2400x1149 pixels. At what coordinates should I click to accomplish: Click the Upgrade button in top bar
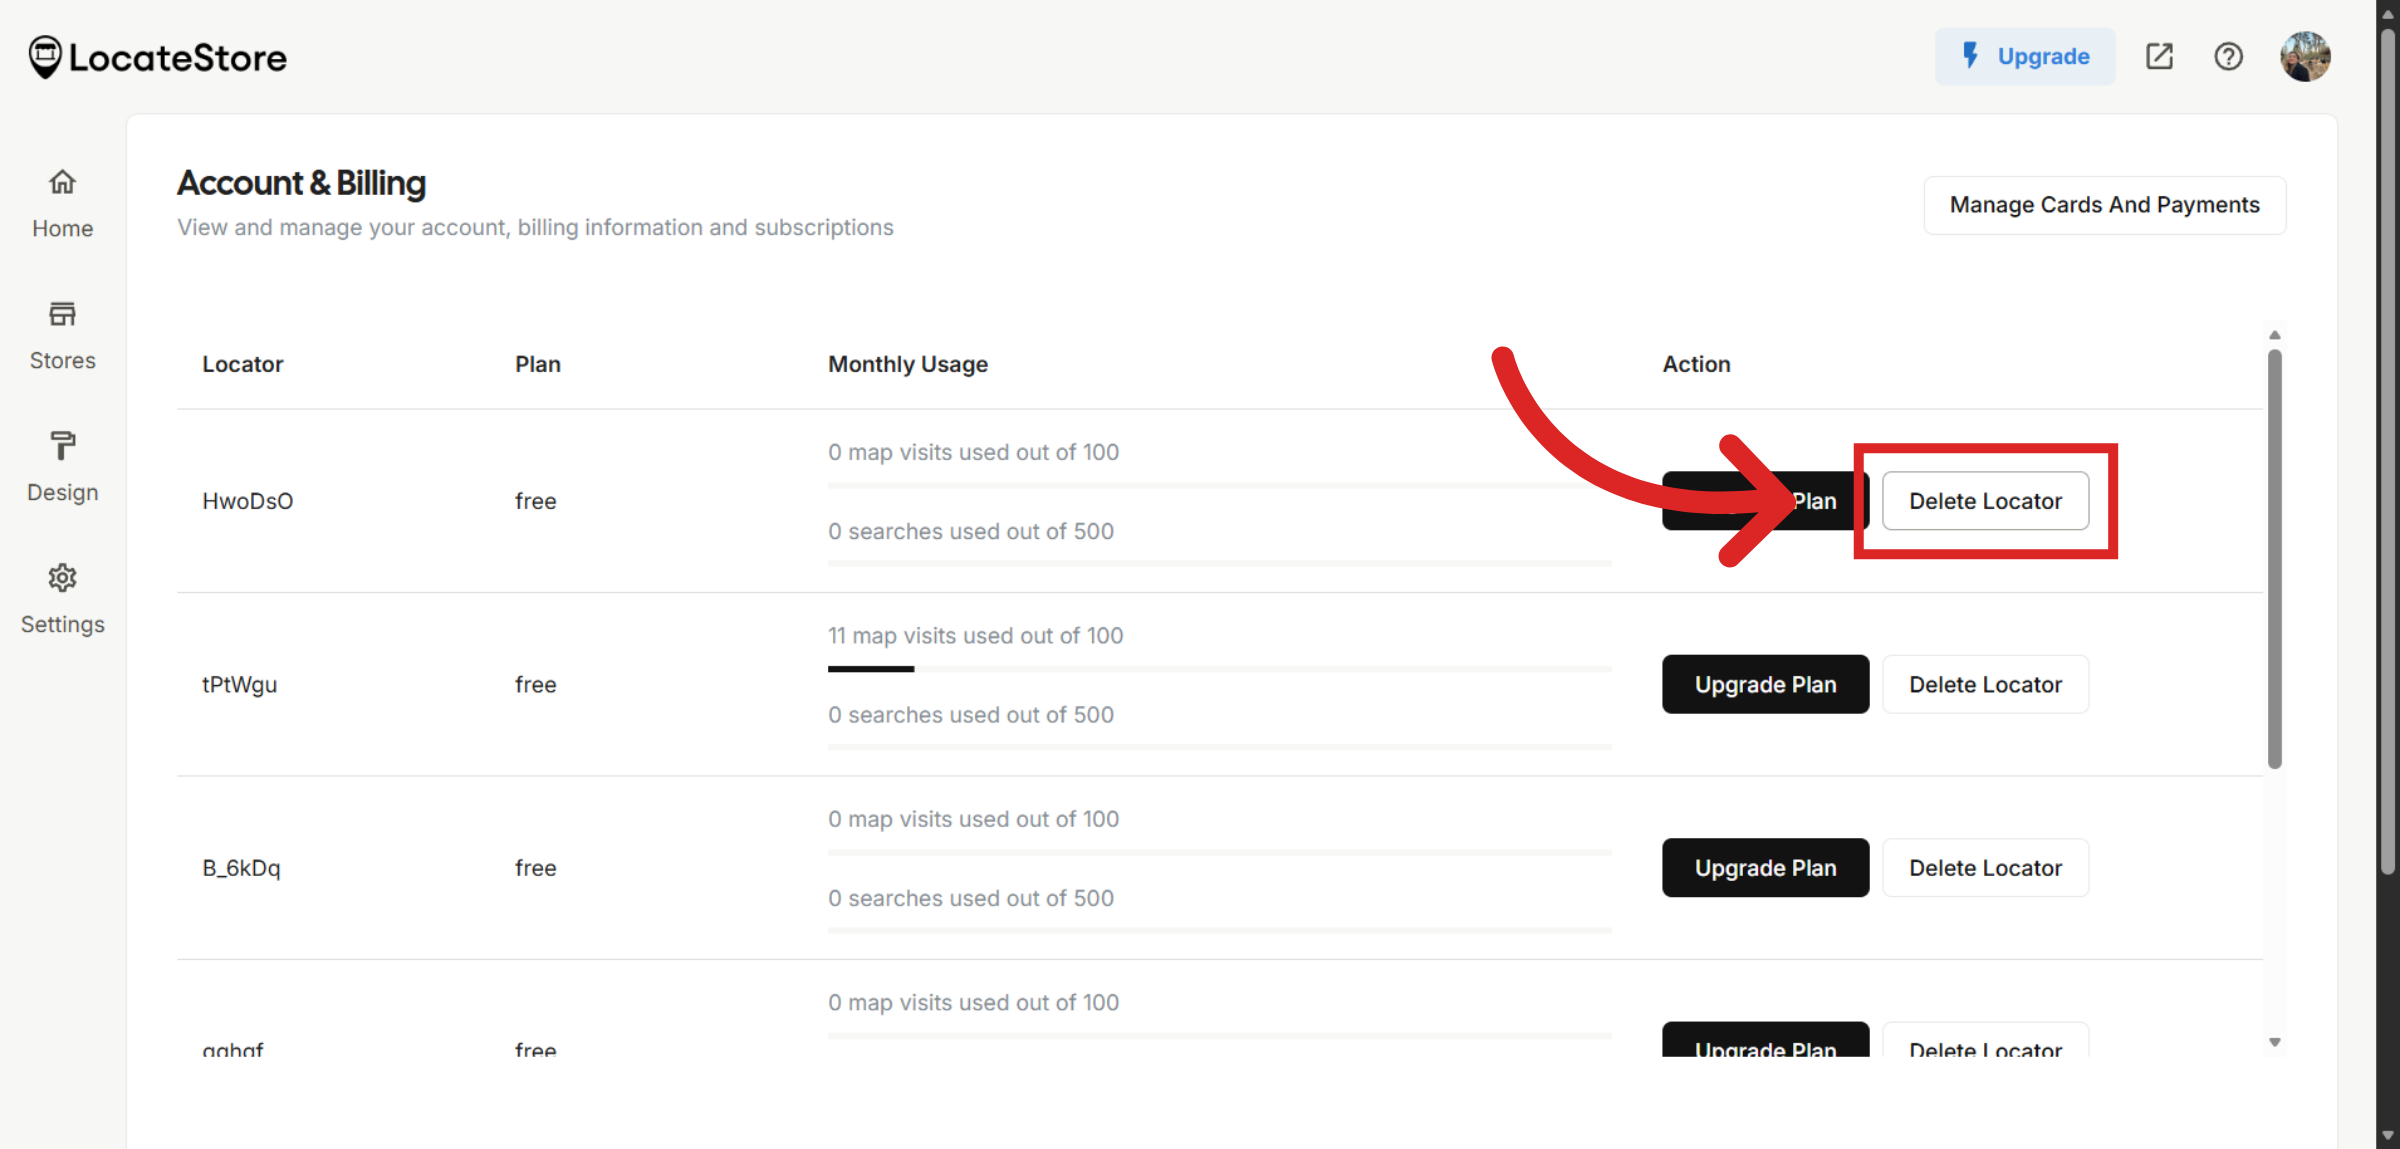2042,56
